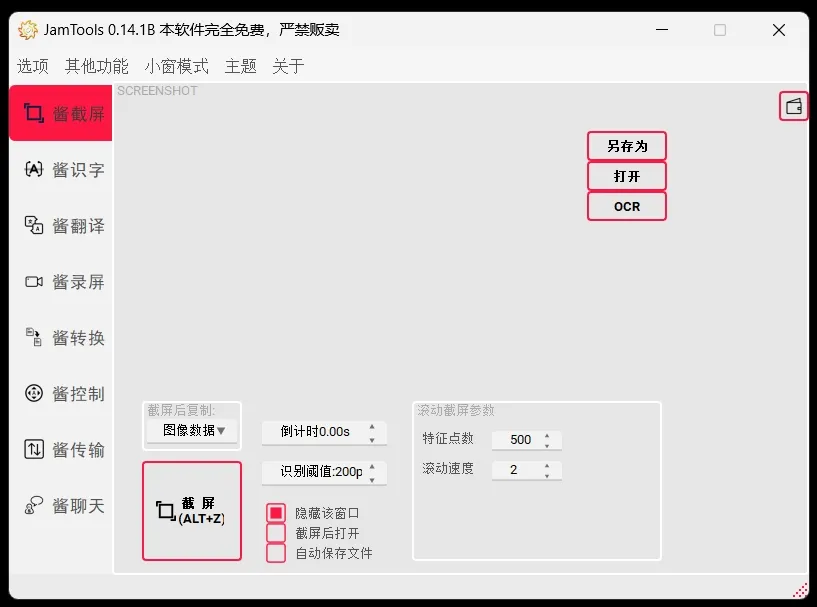Viewport: 817px width, 607px height.
Task: Click the 倒计时0.00s input field
Action: click(x=324, y=432)
